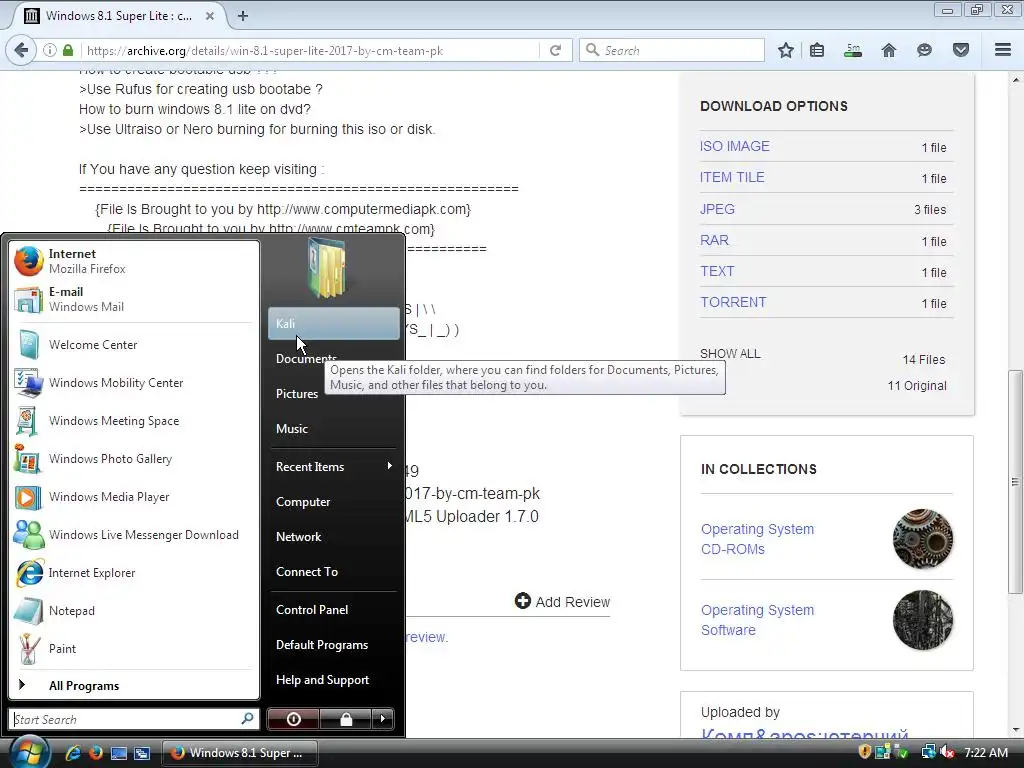The width and height of the screenshot is (1024, 768).
Task: Close the Windows 8.1 Super Lite tab
Action: point(210,16)
